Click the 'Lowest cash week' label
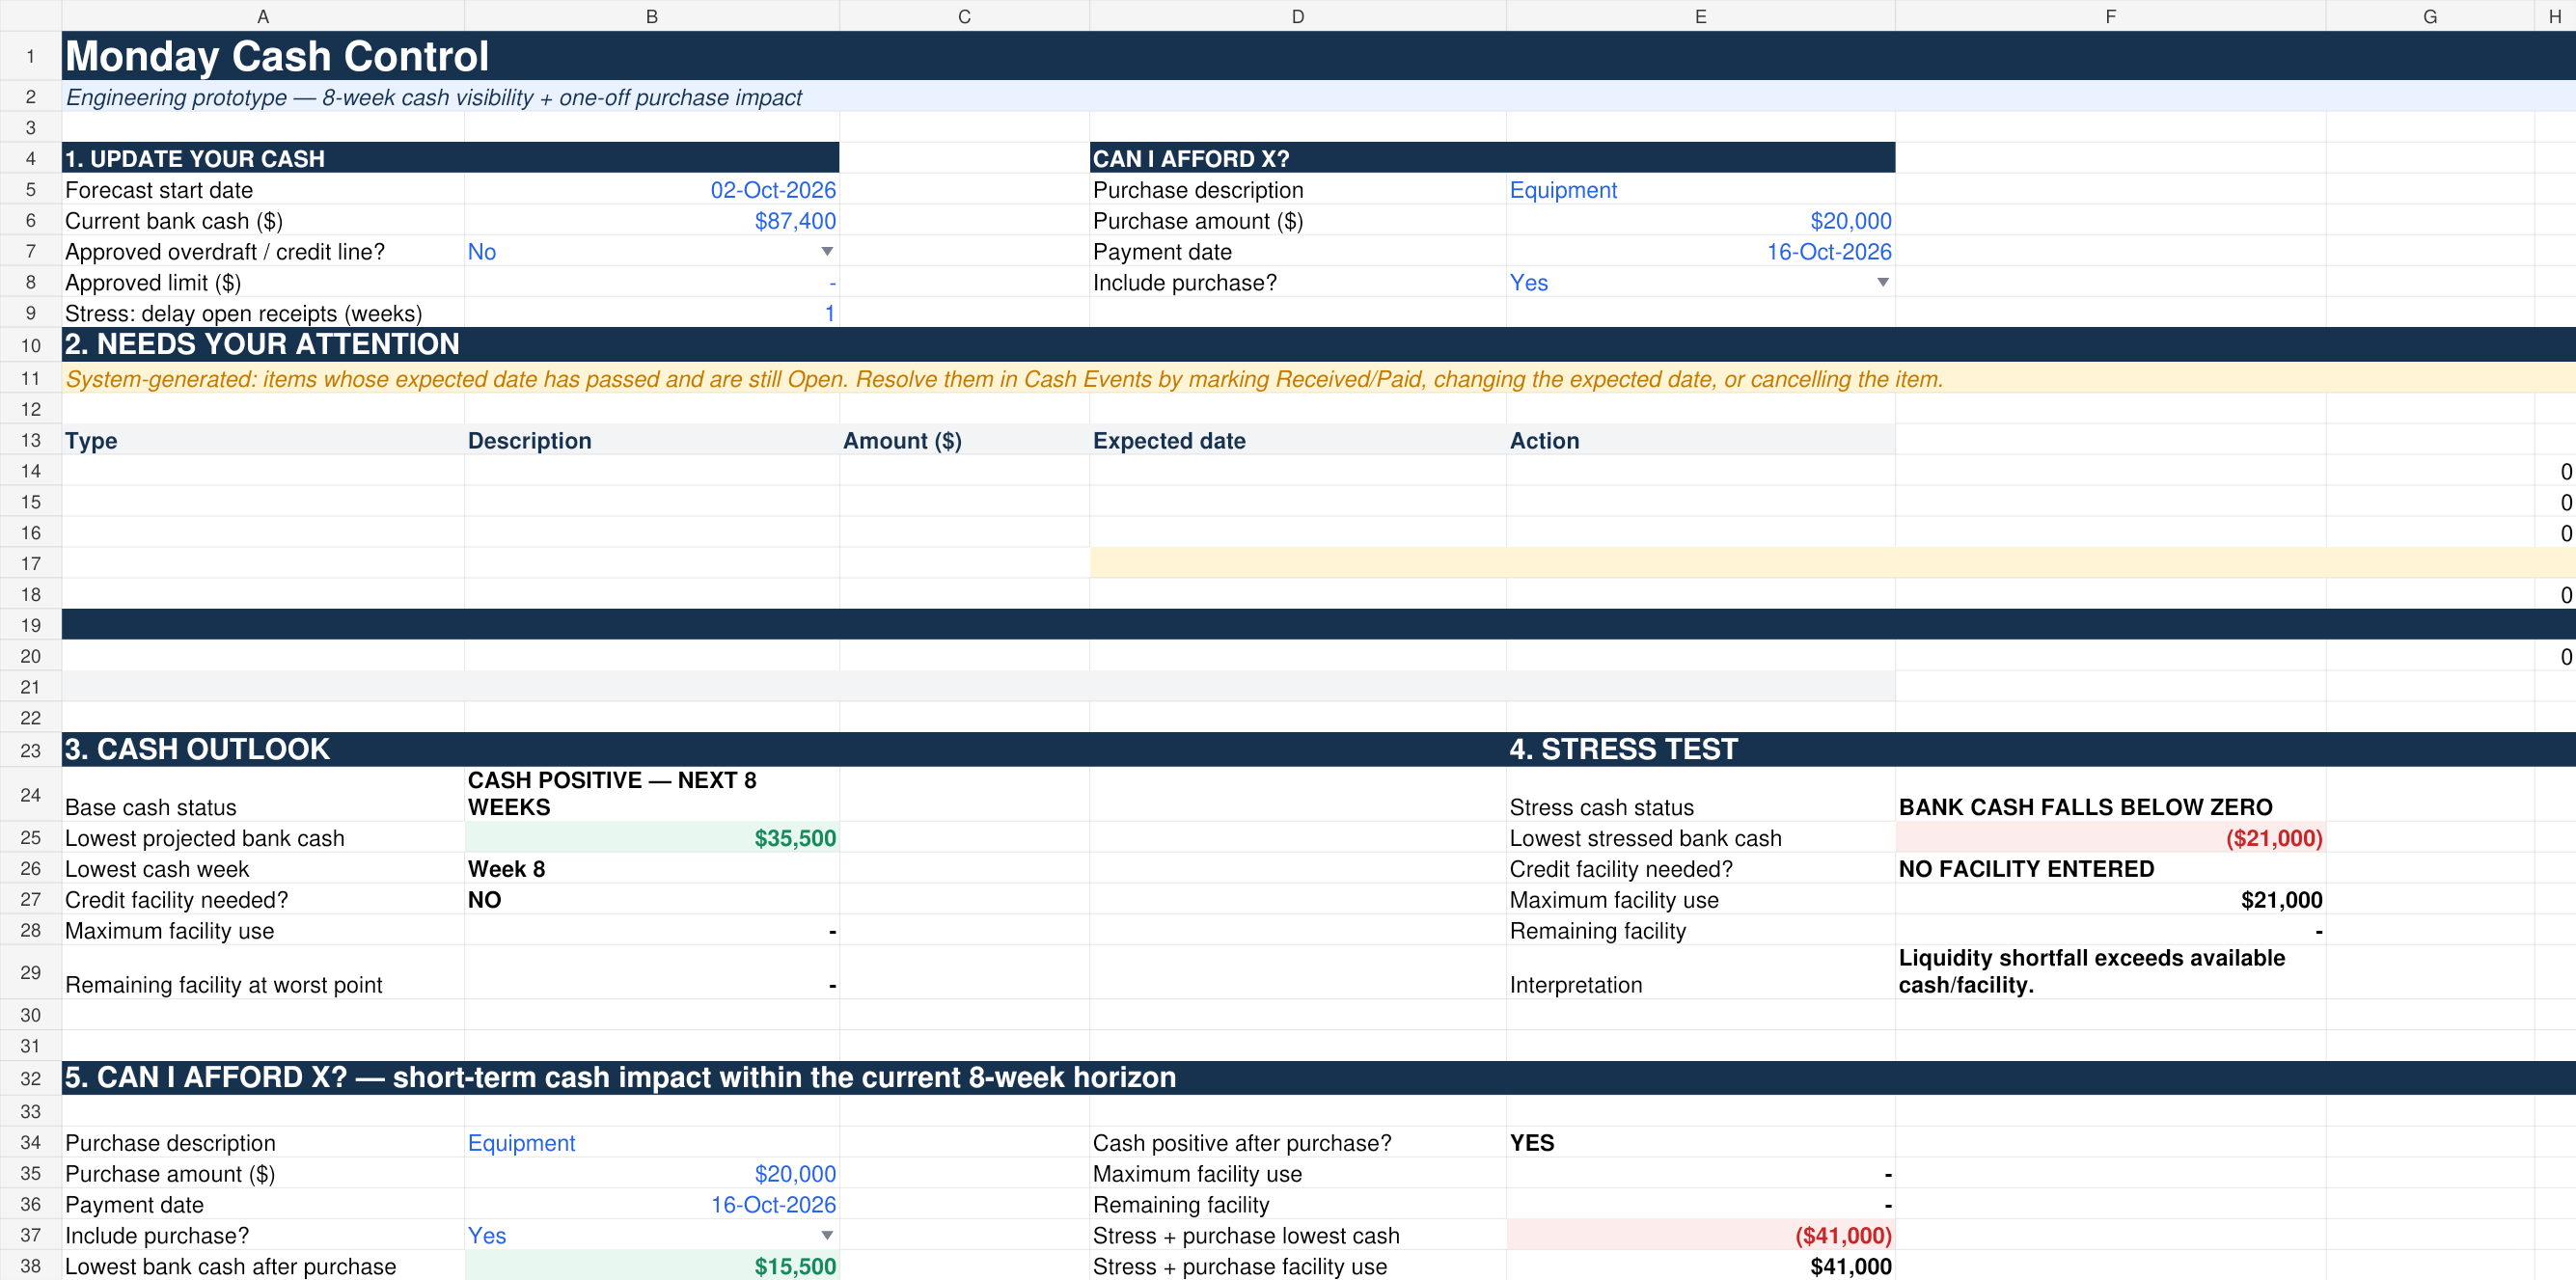2576x1280 pixels. pos(157,869)
